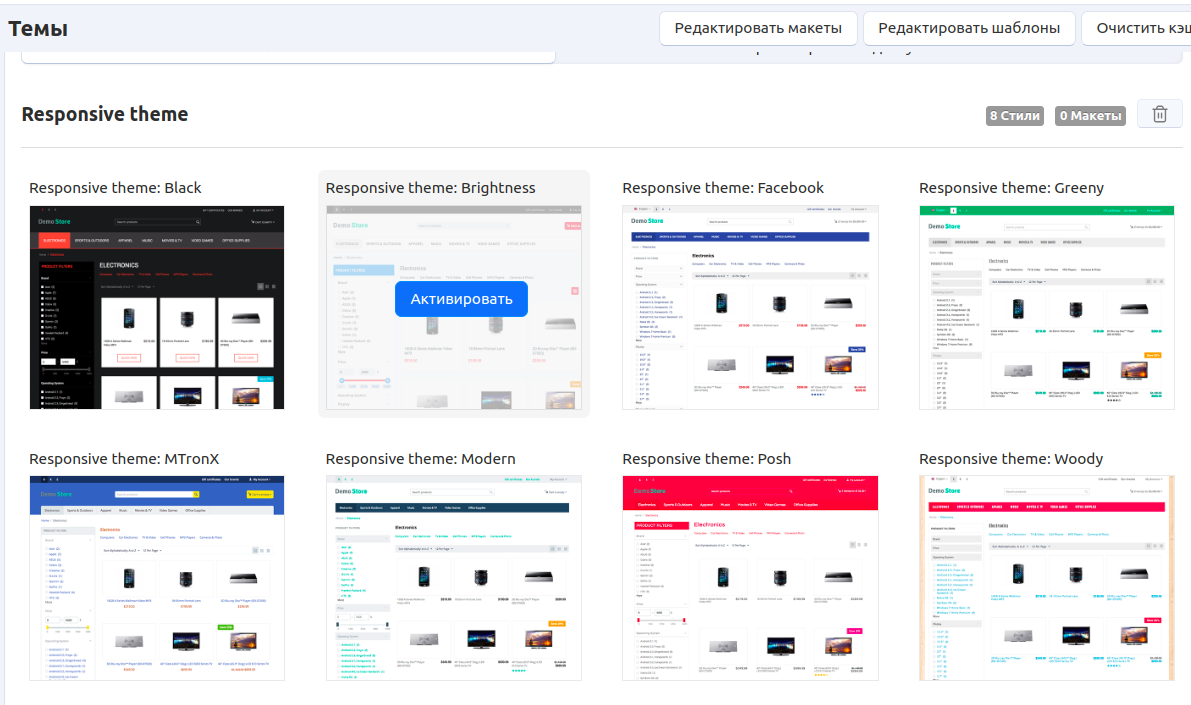Viewport: 1191px width, 705px height.
Task: Select the Modern theme preview
Action: tap(454, 578)
